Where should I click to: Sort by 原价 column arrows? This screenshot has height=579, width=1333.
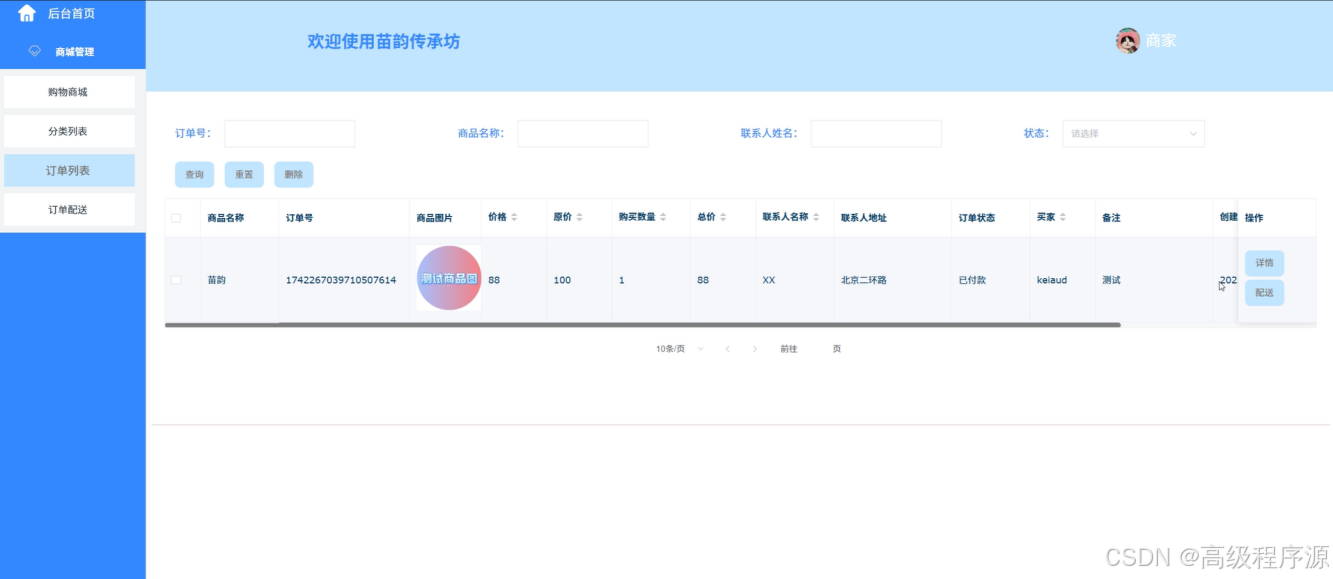(x=579, y=217)
